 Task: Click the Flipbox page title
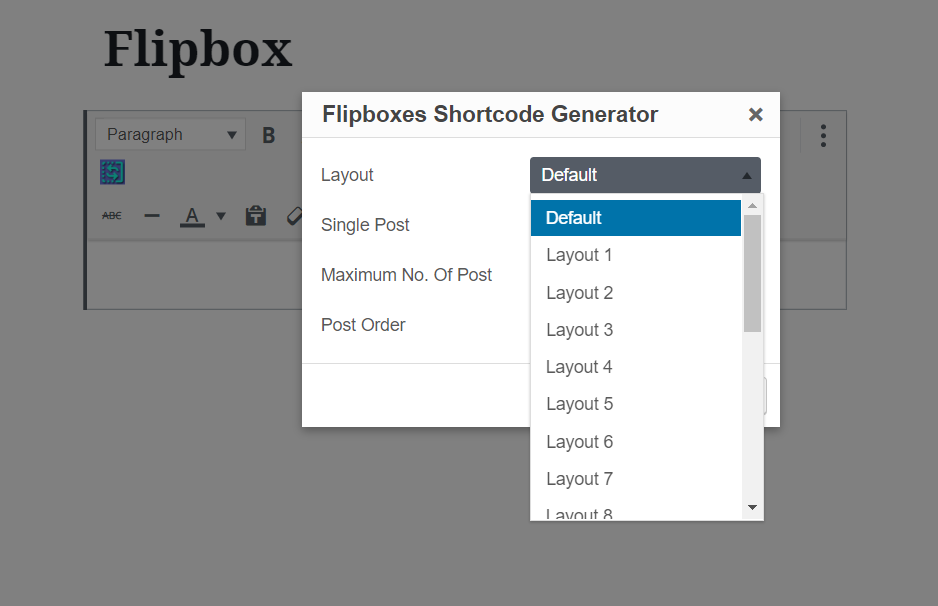[x=198, y=51]
